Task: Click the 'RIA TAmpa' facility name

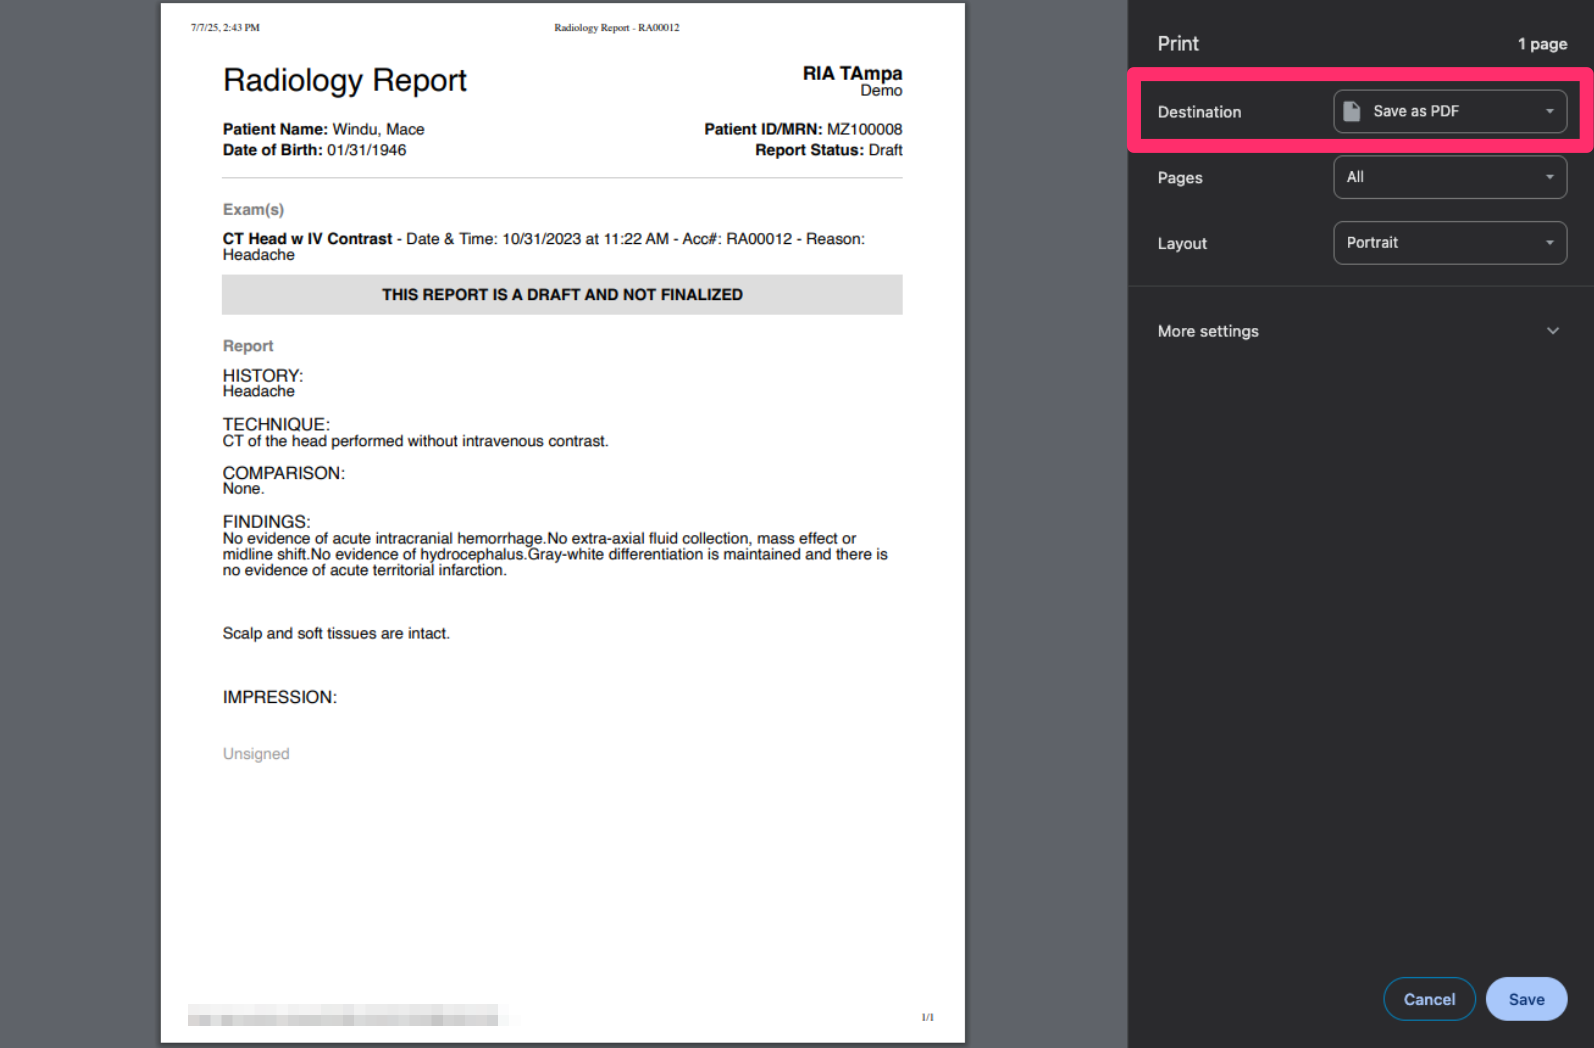Action: 852,73
